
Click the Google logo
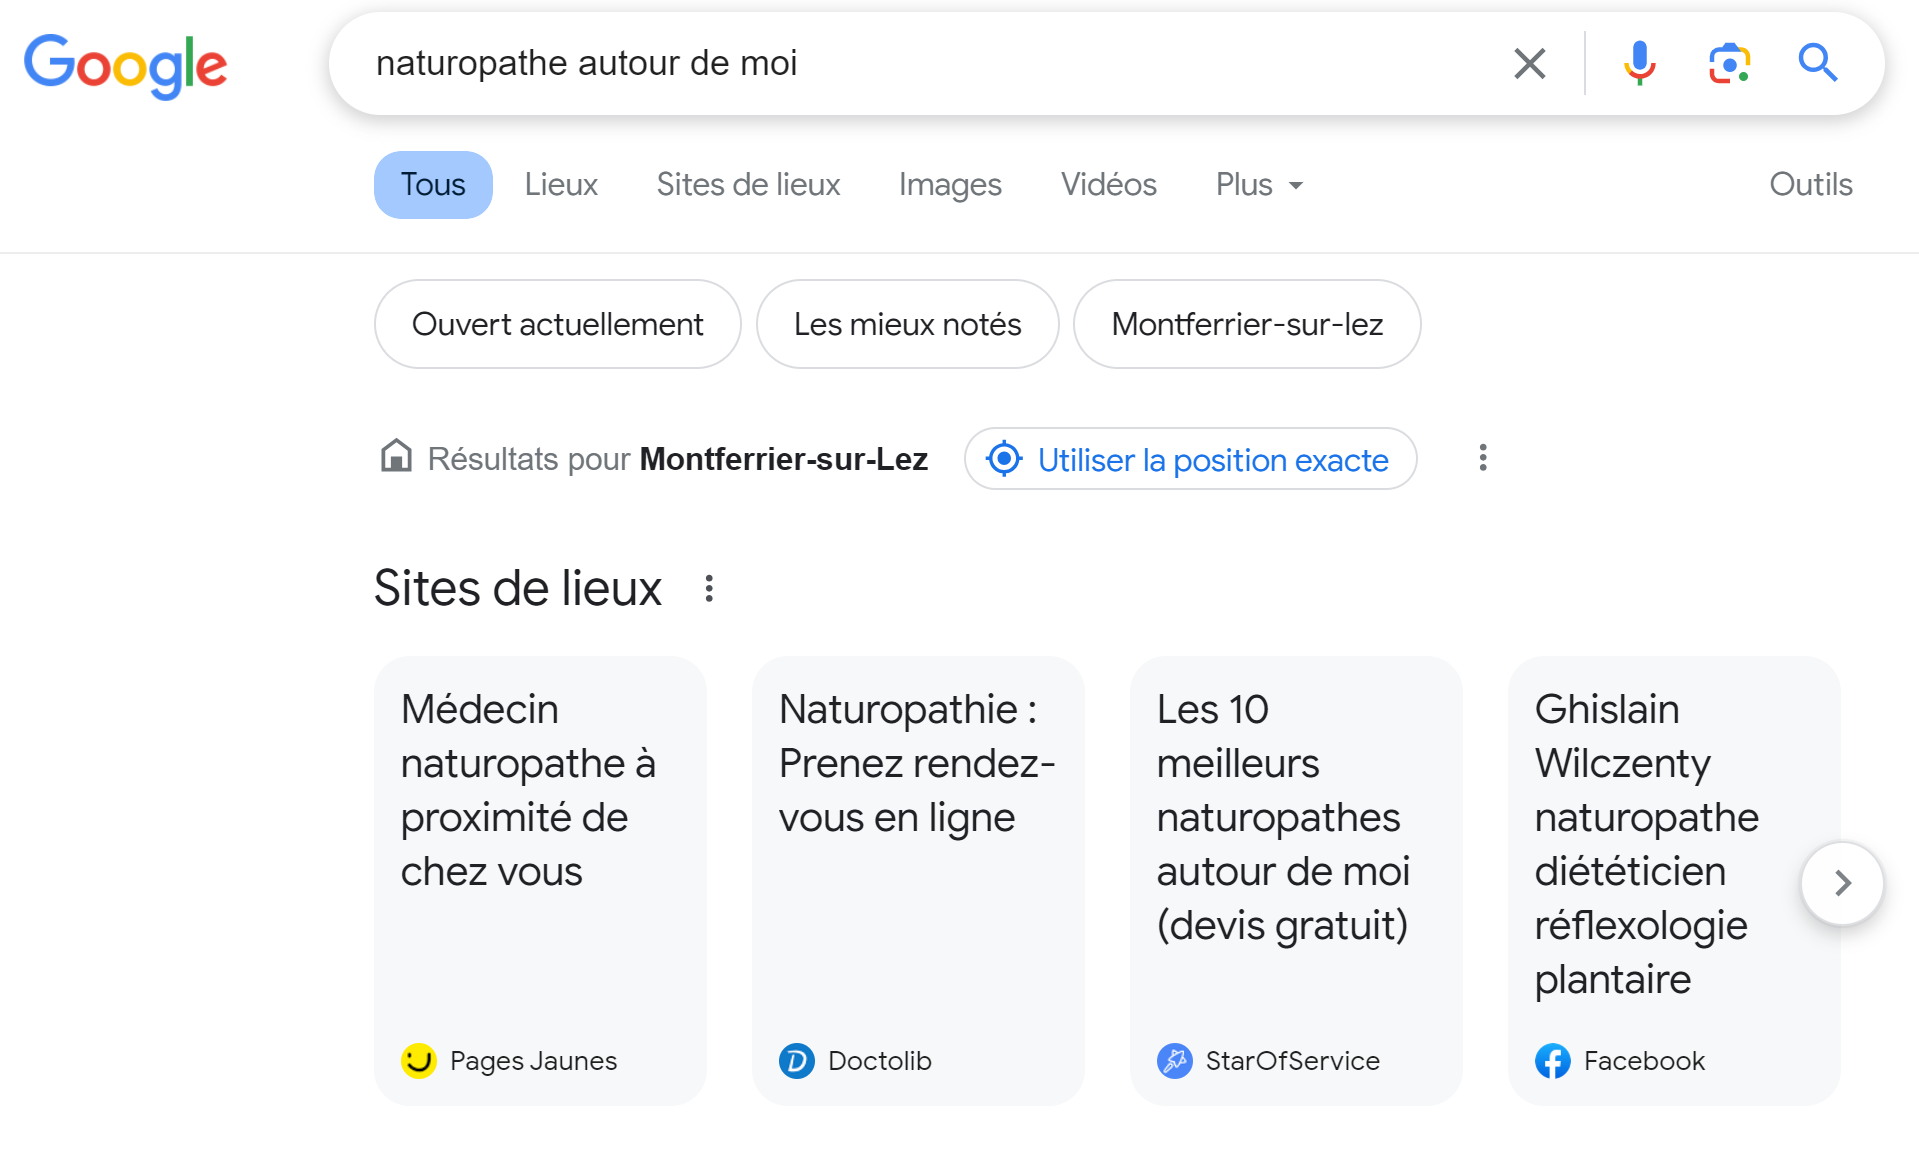[x=126, y=65]
